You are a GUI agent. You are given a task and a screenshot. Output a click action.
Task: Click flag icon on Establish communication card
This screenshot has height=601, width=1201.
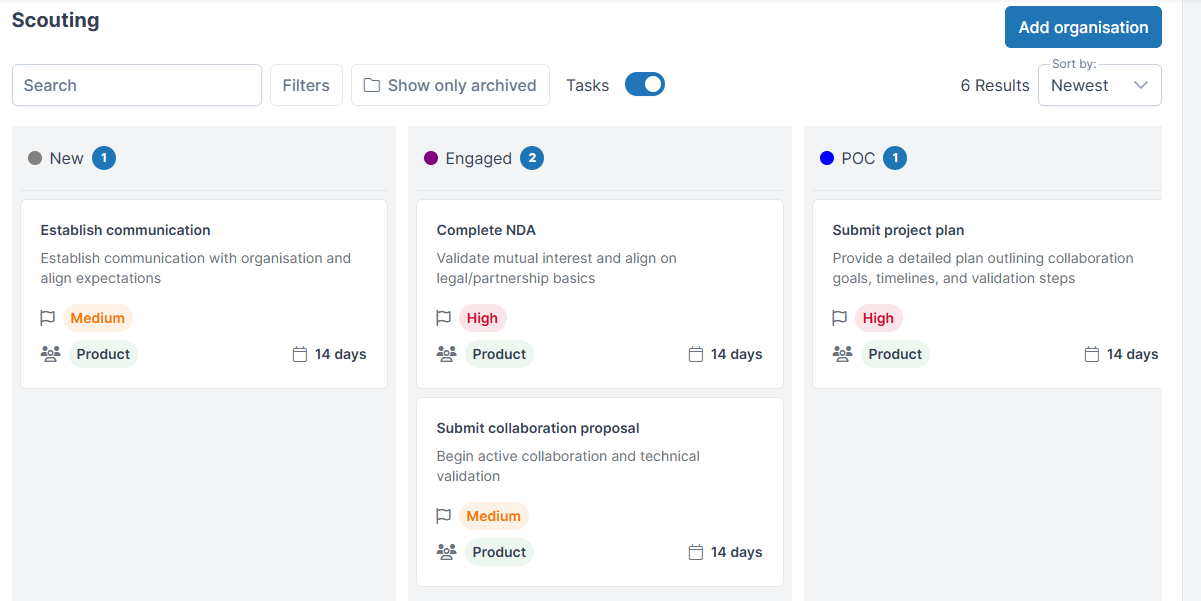tap(47, 318)
